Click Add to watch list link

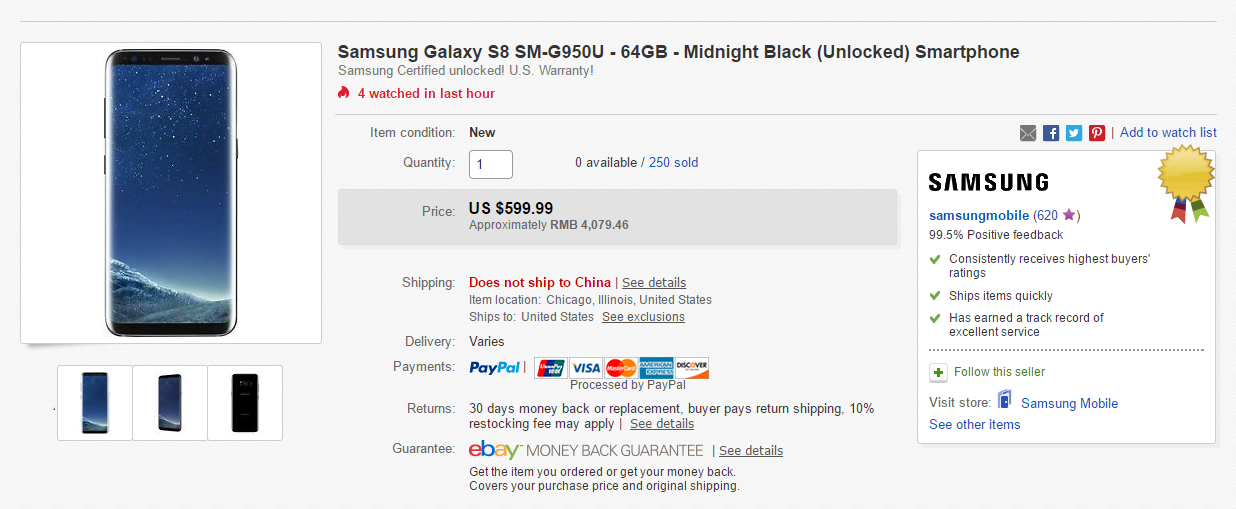(1168, 132)
